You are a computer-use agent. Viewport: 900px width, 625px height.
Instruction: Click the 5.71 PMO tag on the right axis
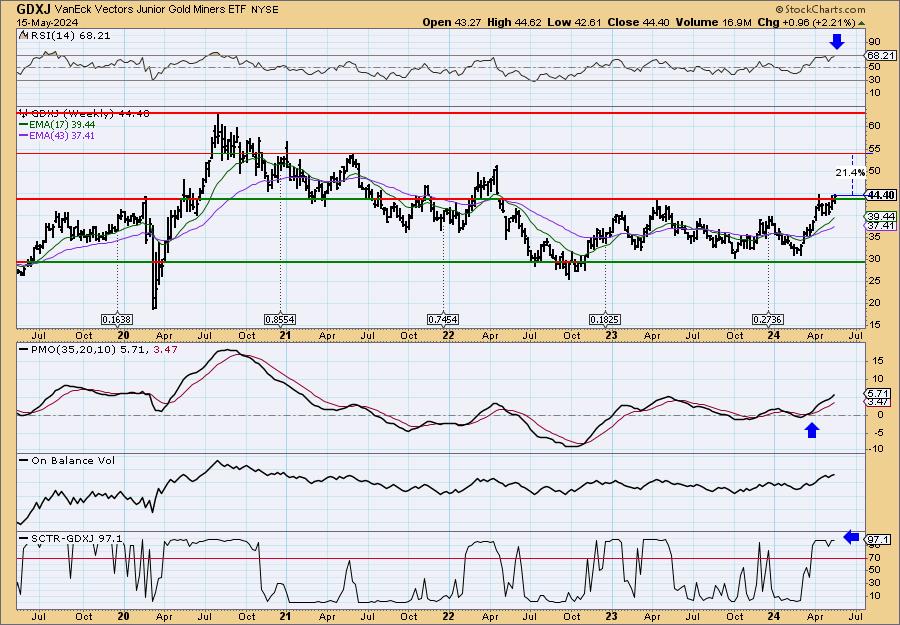pos(879,394)
